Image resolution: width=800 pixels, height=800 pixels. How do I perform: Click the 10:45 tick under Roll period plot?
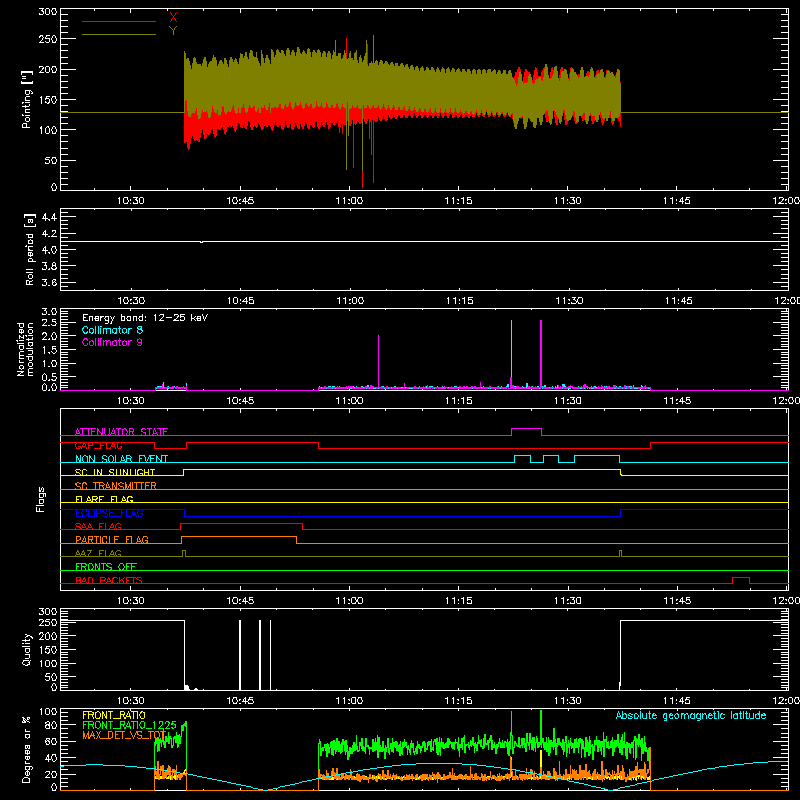click(240, 301)
